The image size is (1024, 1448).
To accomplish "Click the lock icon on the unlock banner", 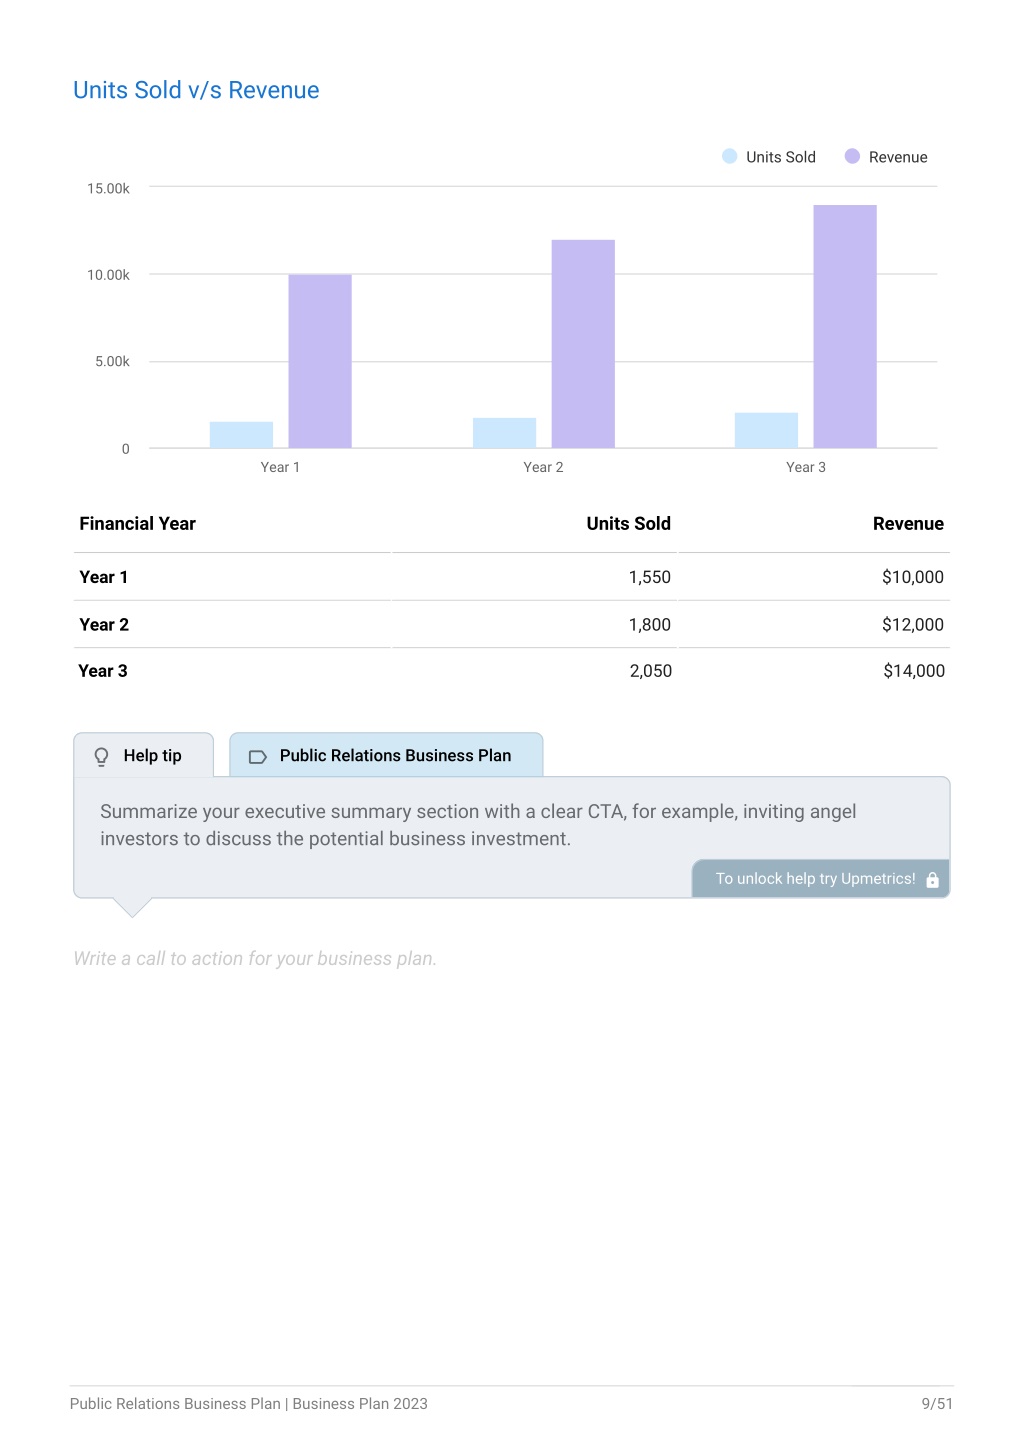I will click(932, 880).
